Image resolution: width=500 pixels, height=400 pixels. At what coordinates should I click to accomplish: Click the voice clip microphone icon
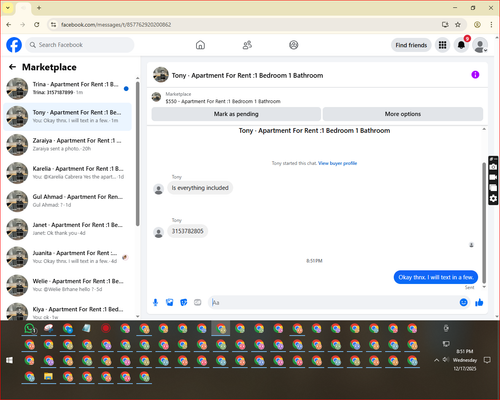[155, 302]
